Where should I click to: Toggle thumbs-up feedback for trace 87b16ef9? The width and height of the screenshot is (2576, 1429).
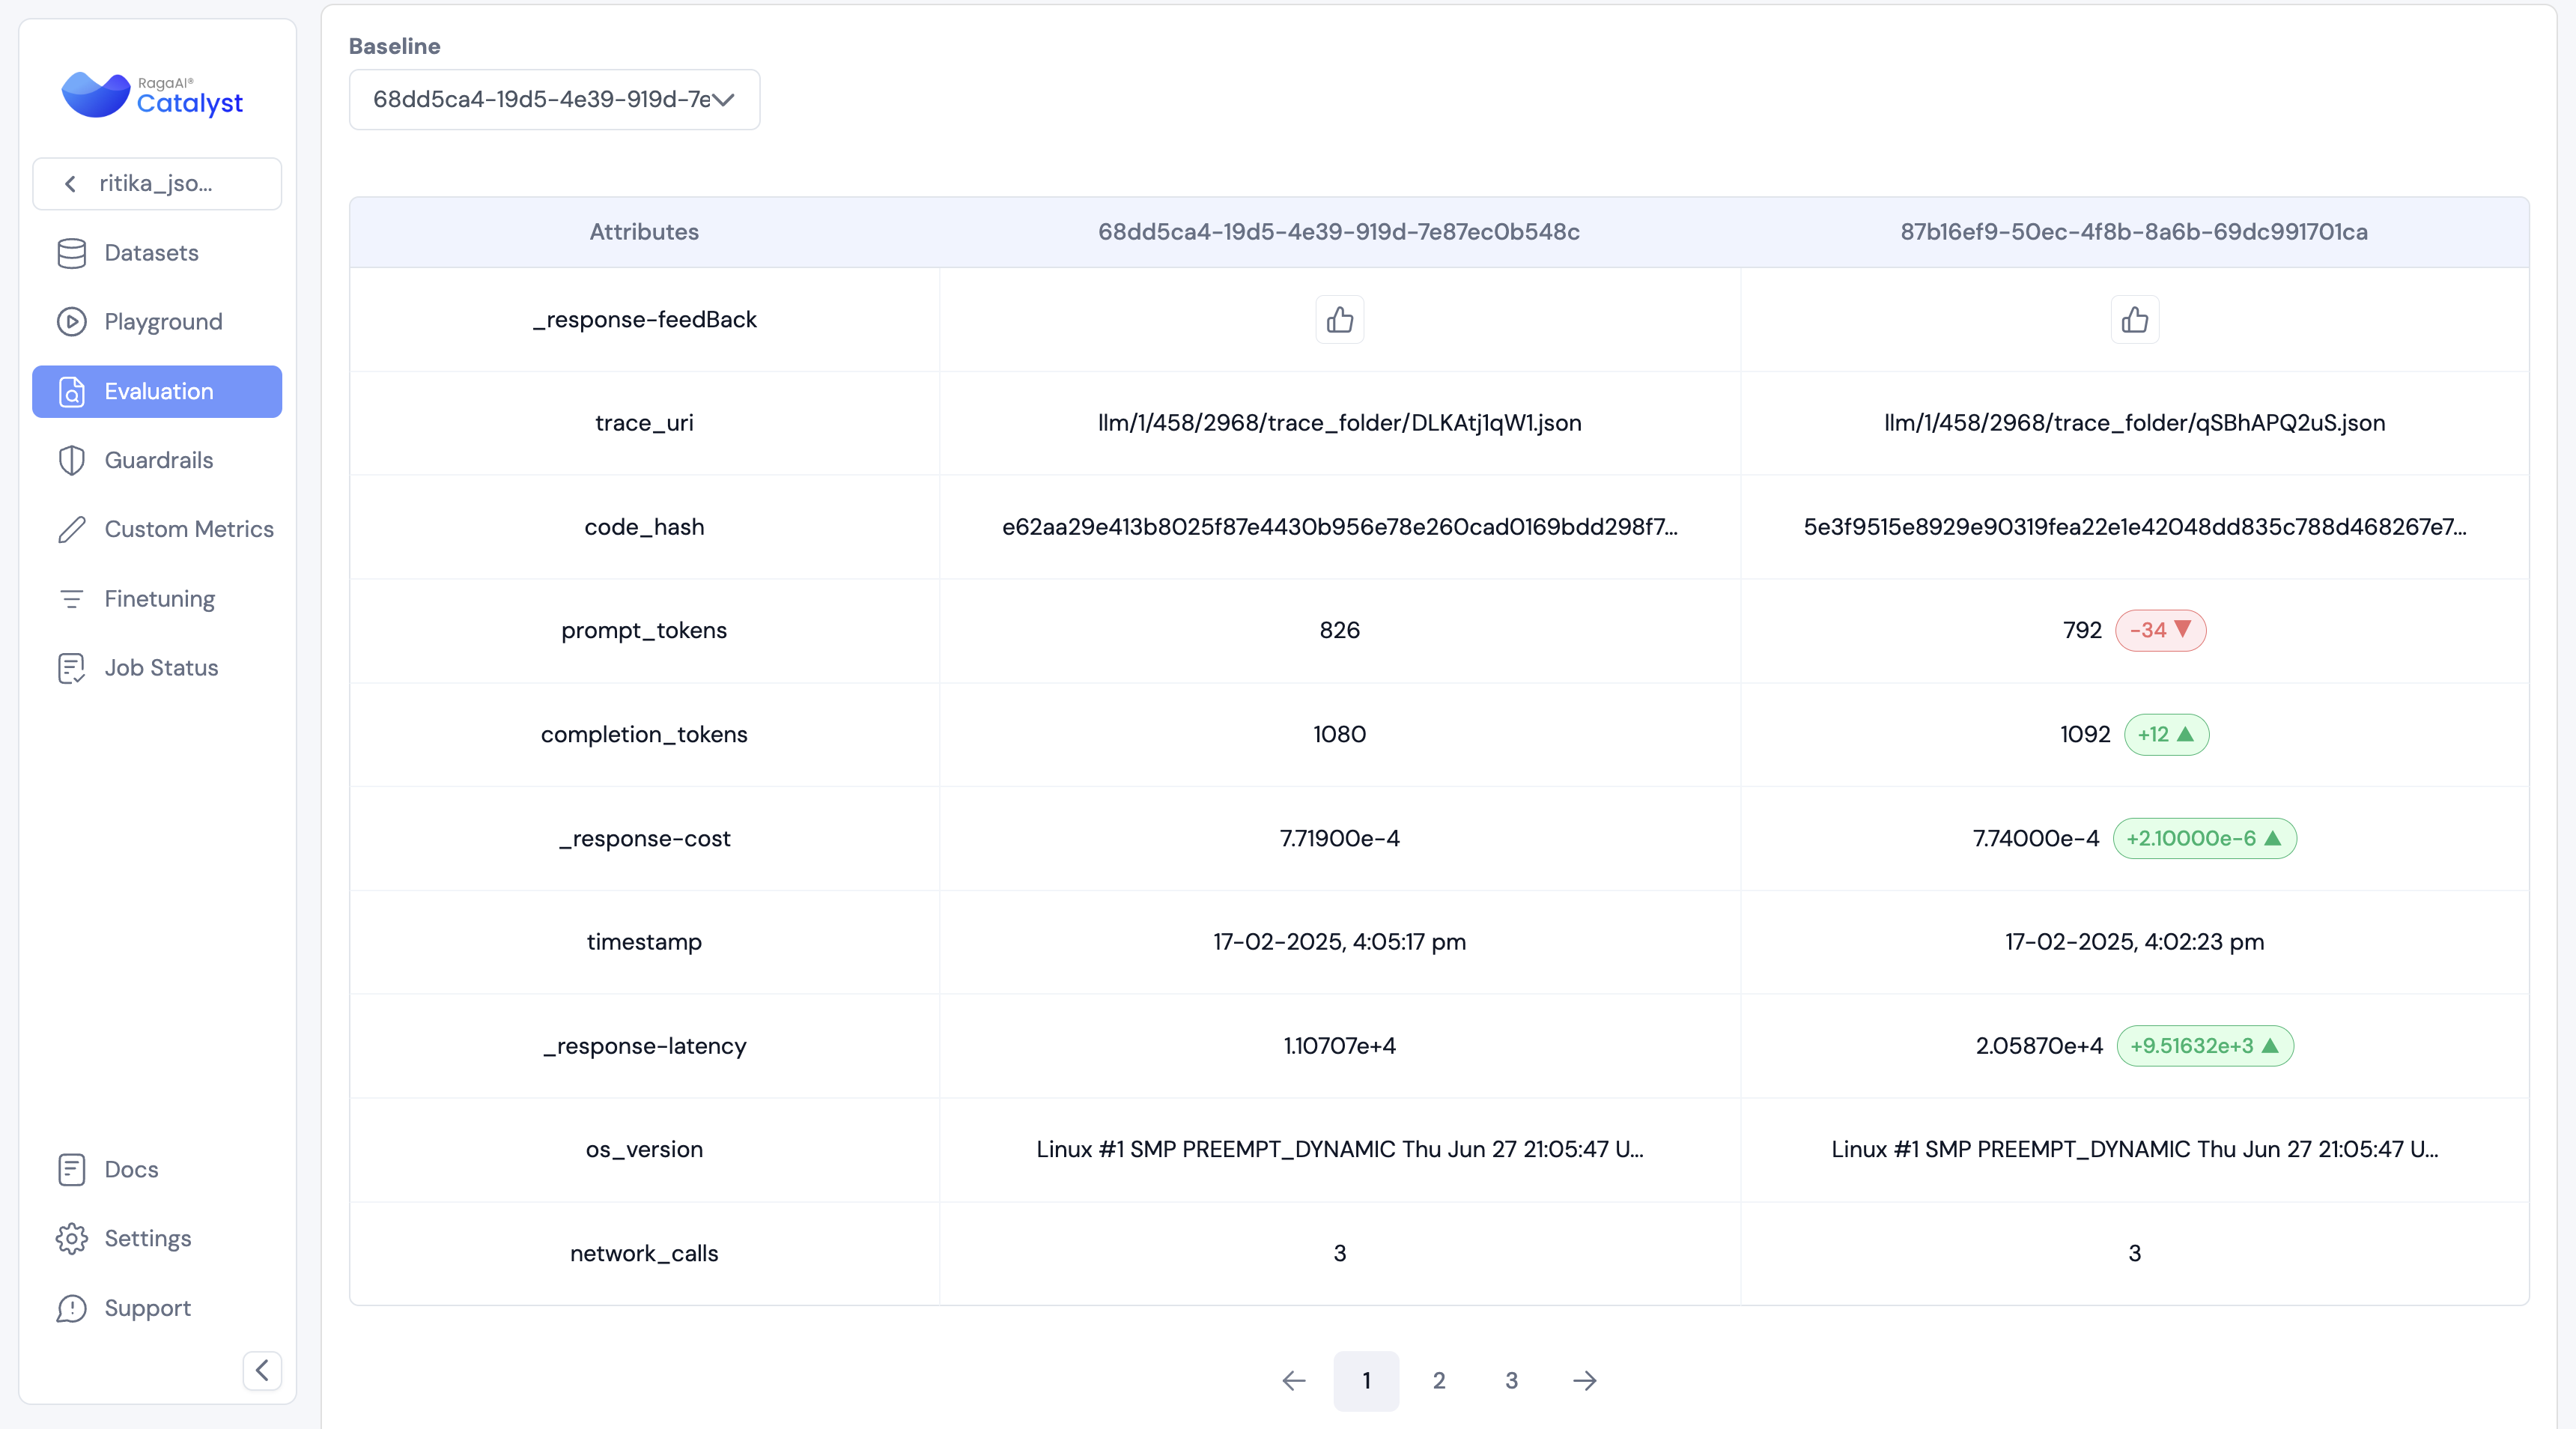[2134, 320]
